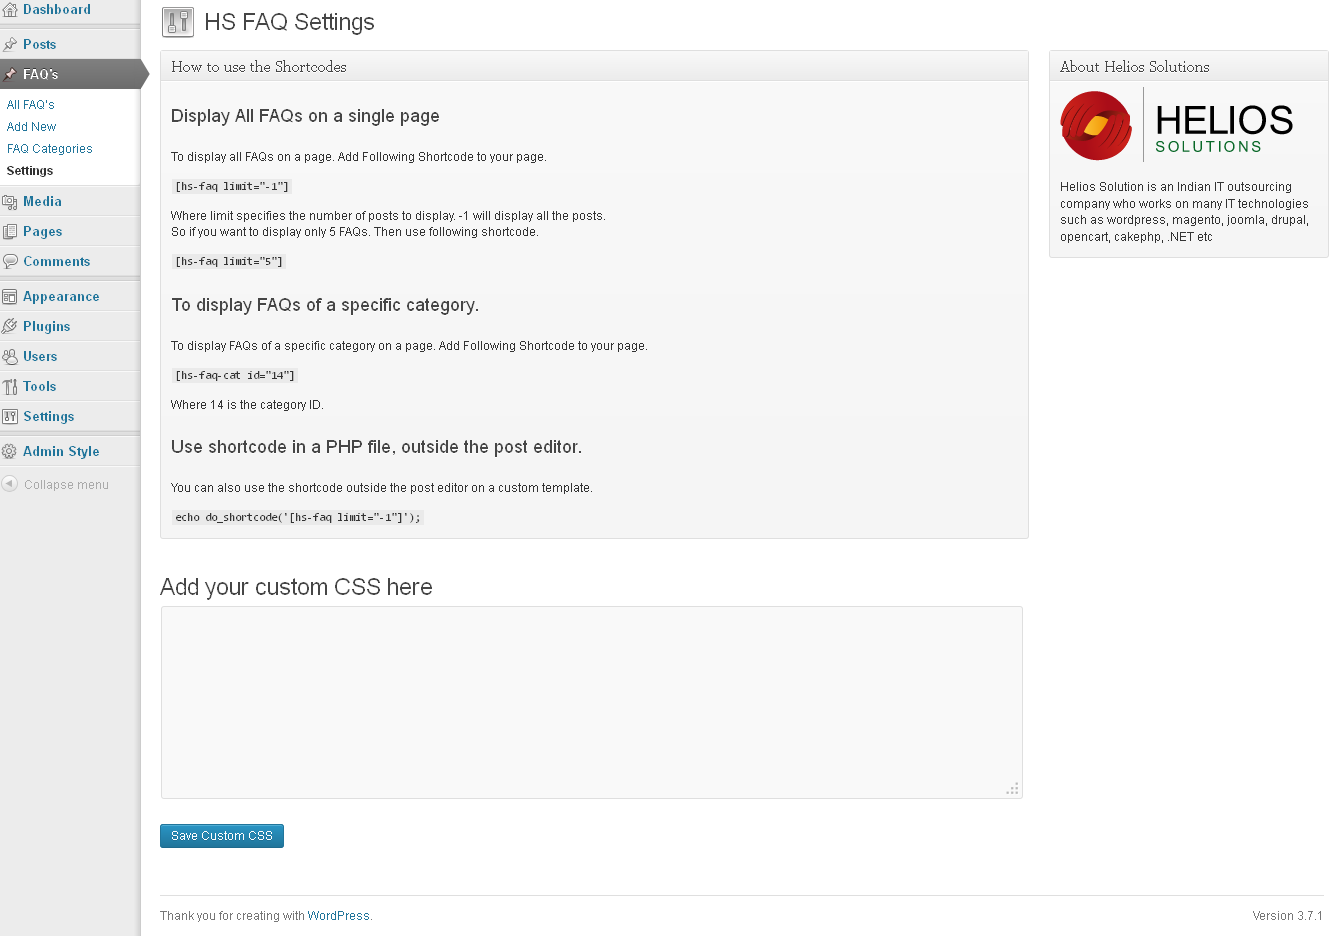Screen dimensions: 1344x936
Task: Click the Helios Solutions logo
Action: pos(1177,125)
